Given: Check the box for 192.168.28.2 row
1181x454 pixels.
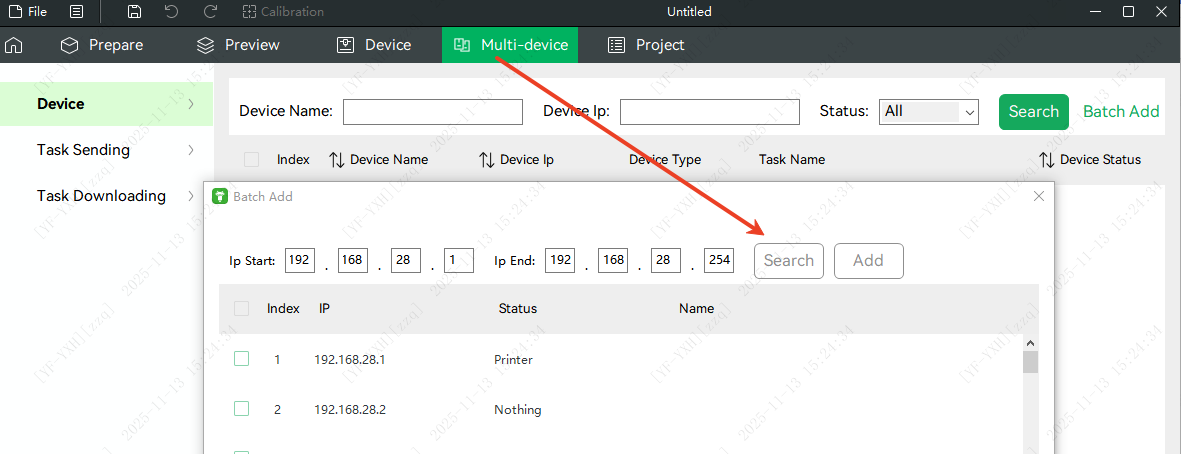Looking at the screenshot, I should 241,409.
